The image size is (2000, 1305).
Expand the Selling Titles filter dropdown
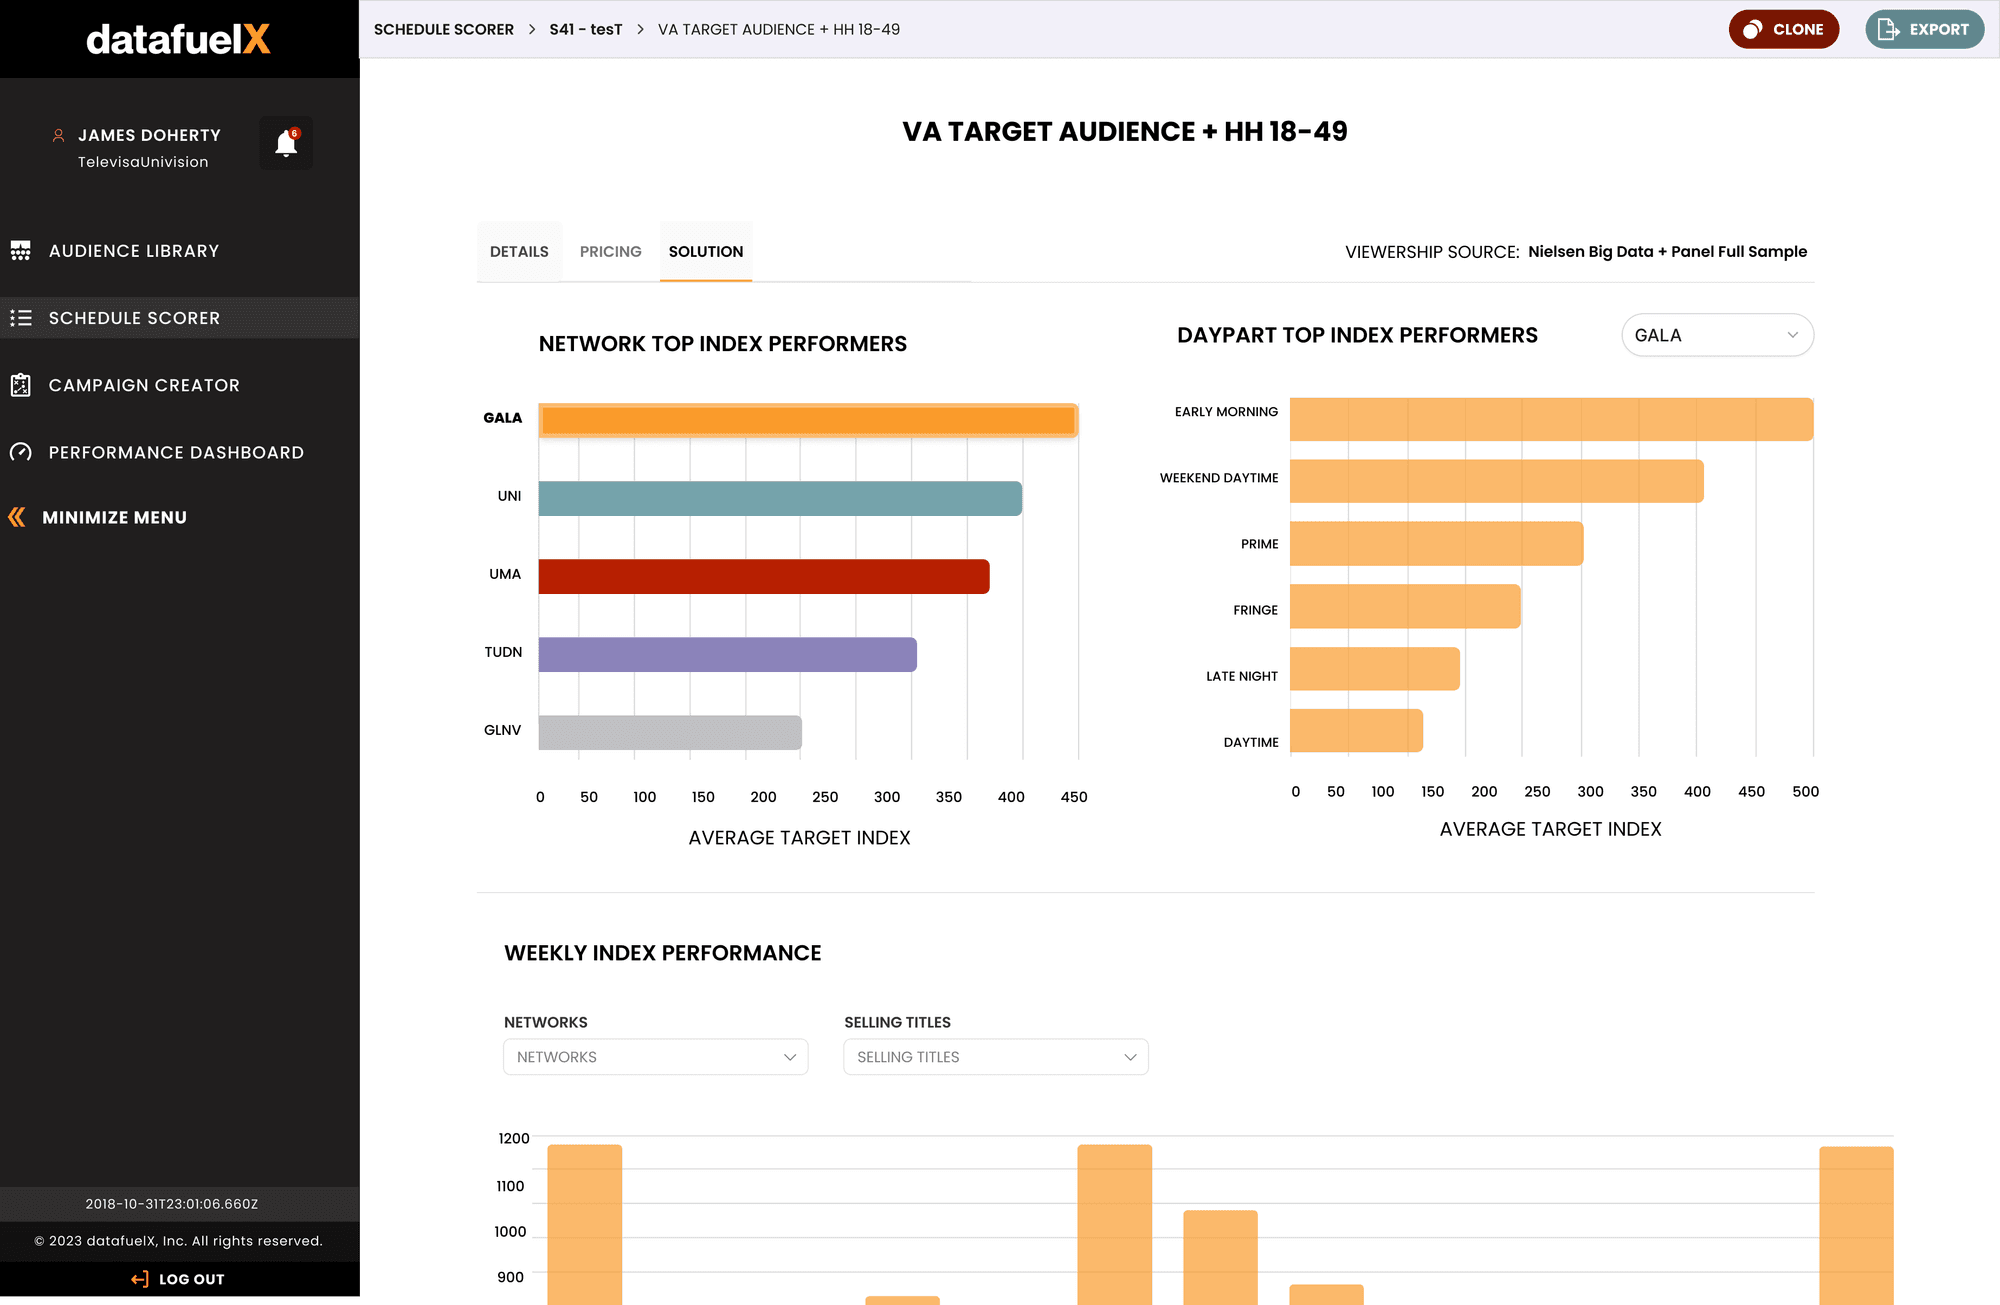996,1057
